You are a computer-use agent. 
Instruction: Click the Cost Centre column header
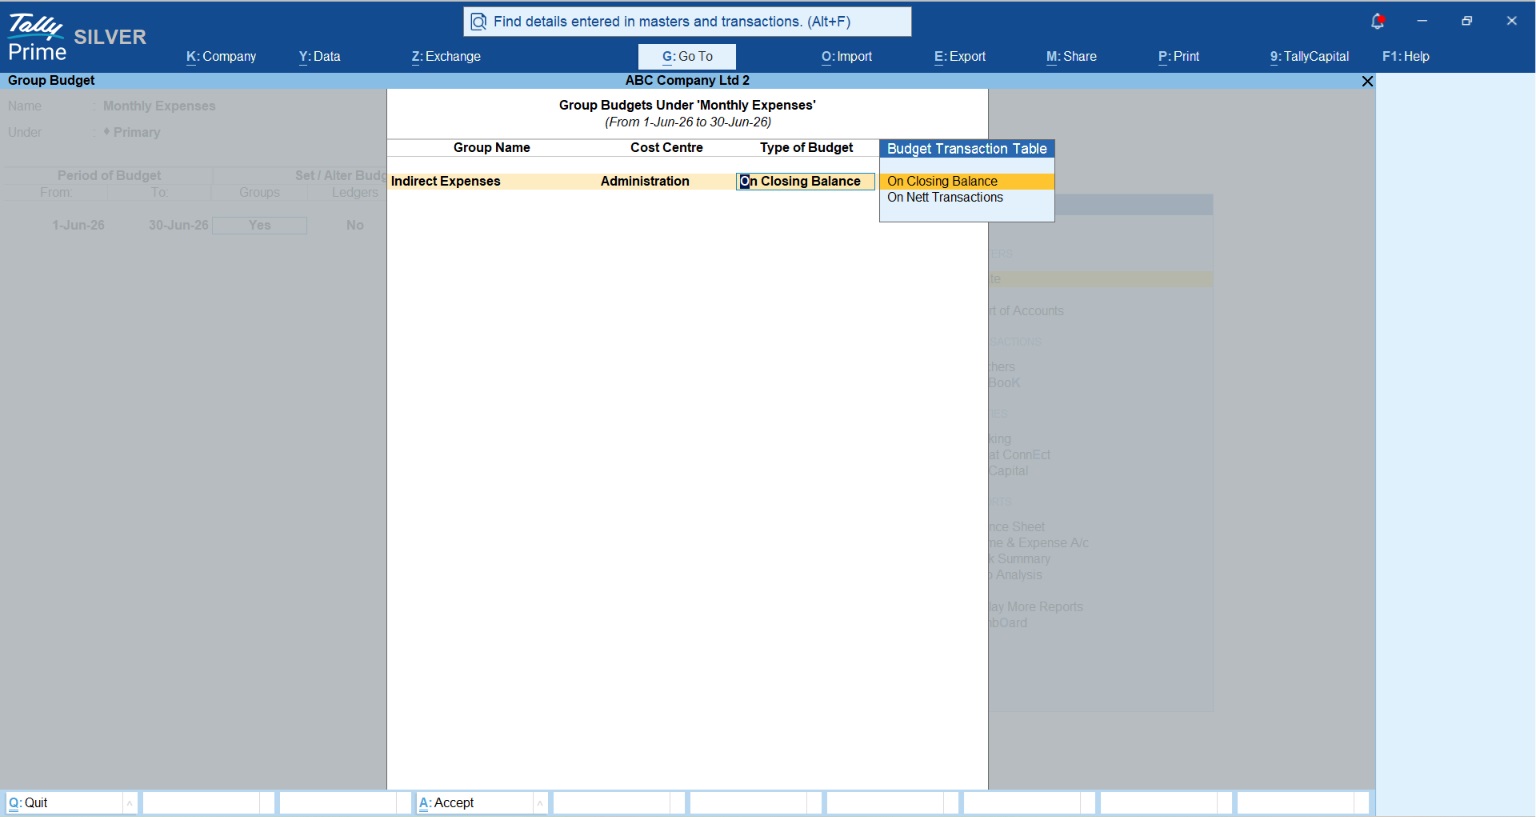point(666,148)
